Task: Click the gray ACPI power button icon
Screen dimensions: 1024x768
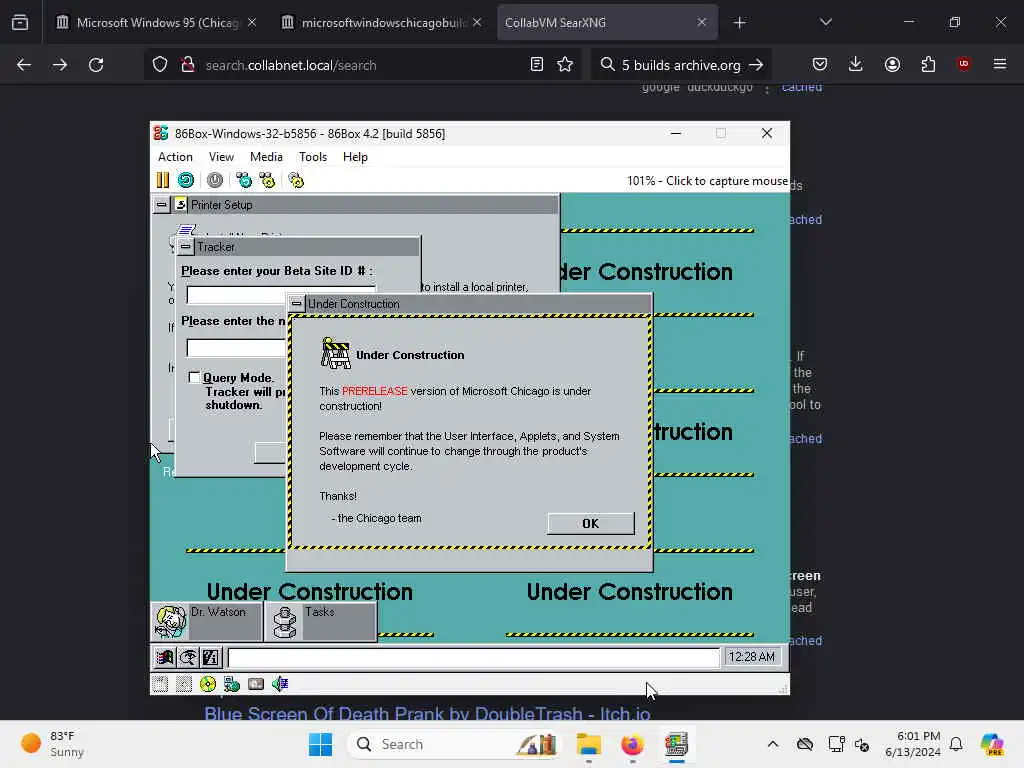Action: (x=215, y=180)
